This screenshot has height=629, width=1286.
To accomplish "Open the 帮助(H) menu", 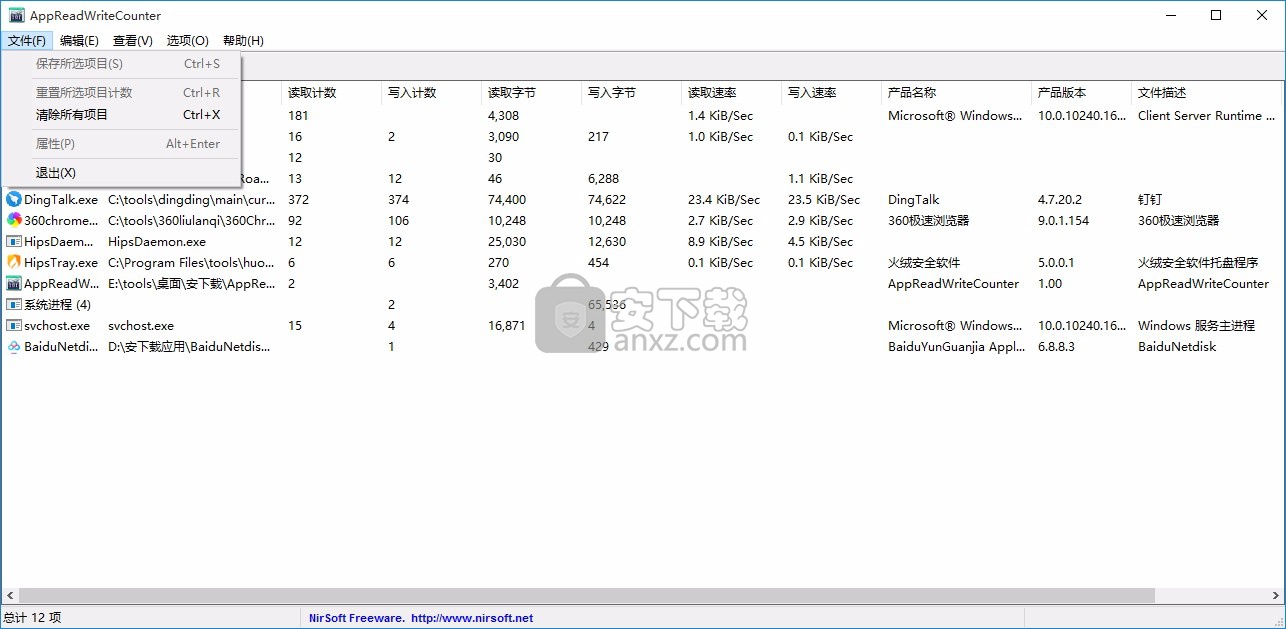I will [x=243, y=41].
